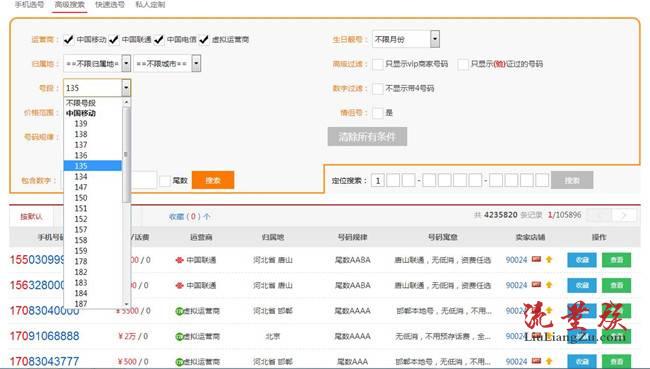Click number-segment list scroll-up arrow

[126, 102]
